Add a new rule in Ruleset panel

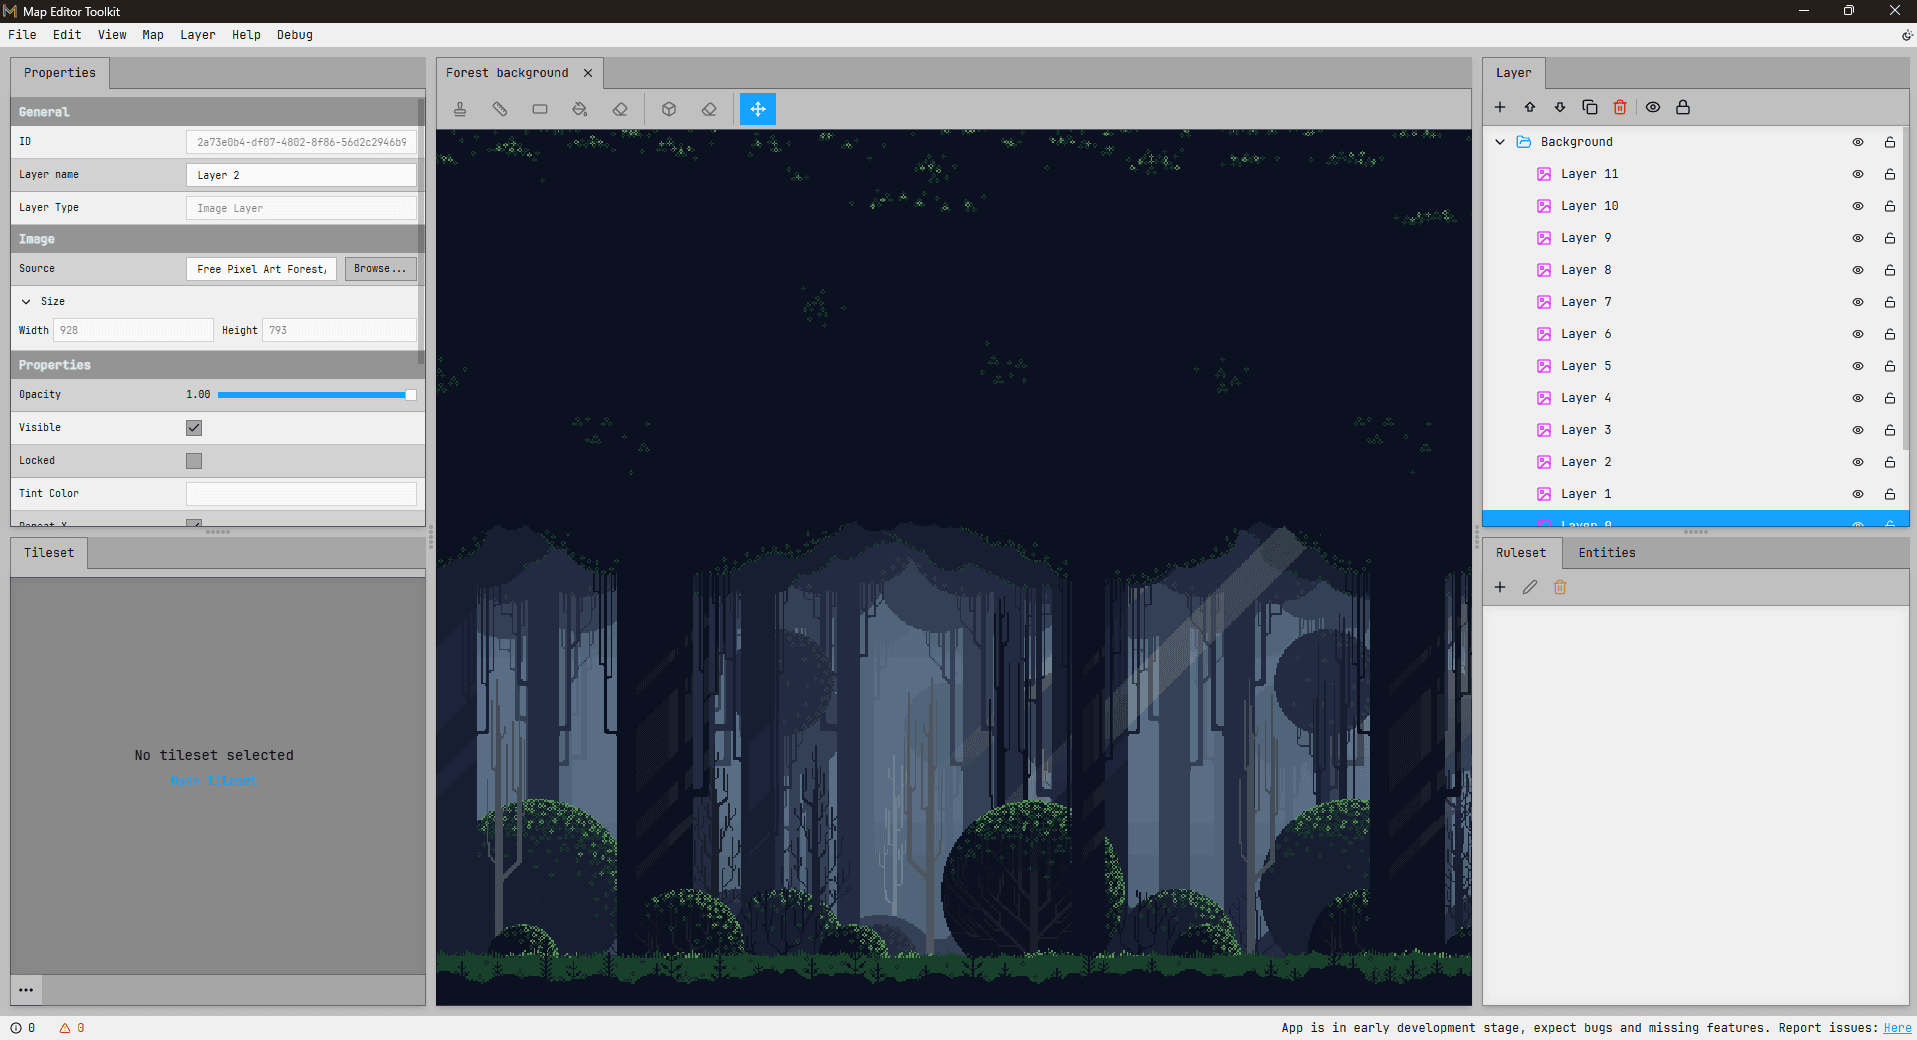1500,587
